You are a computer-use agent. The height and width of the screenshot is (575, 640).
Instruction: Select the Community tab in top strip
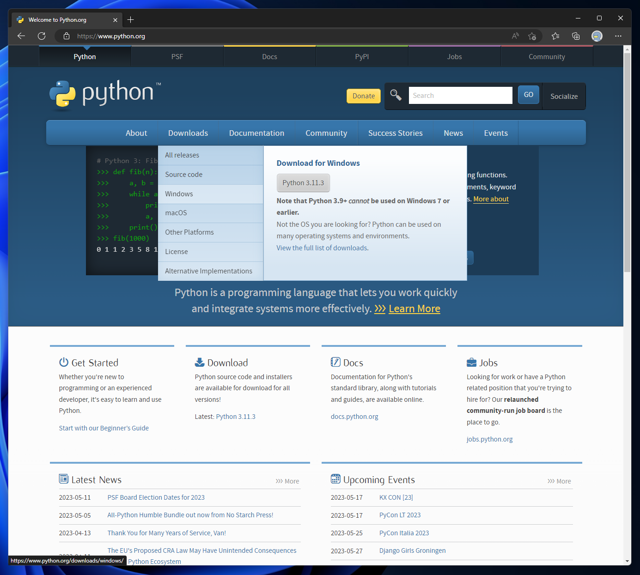[x=547, y=57]
